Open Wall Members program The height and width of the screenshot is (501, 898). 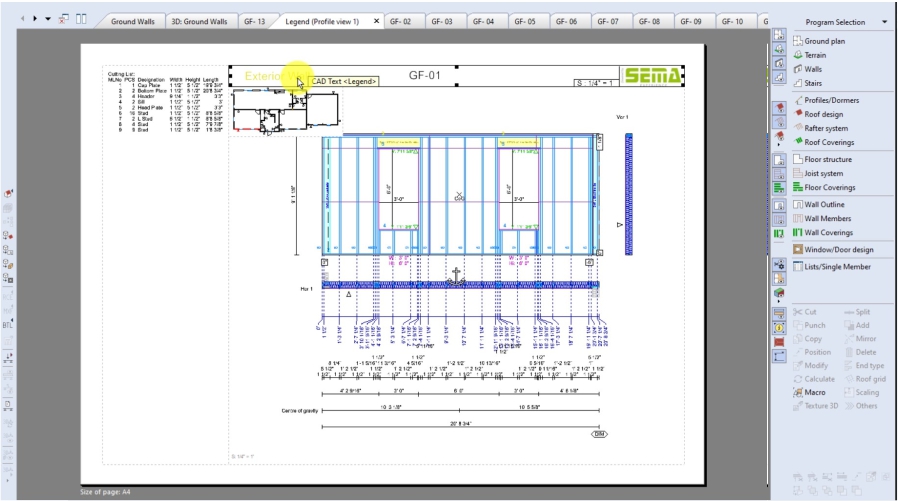827,218
